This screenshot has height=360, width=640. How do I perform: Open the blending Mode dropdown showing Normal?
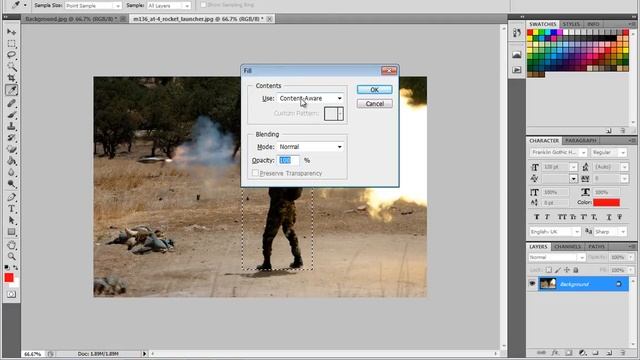(x=310, y=147)
